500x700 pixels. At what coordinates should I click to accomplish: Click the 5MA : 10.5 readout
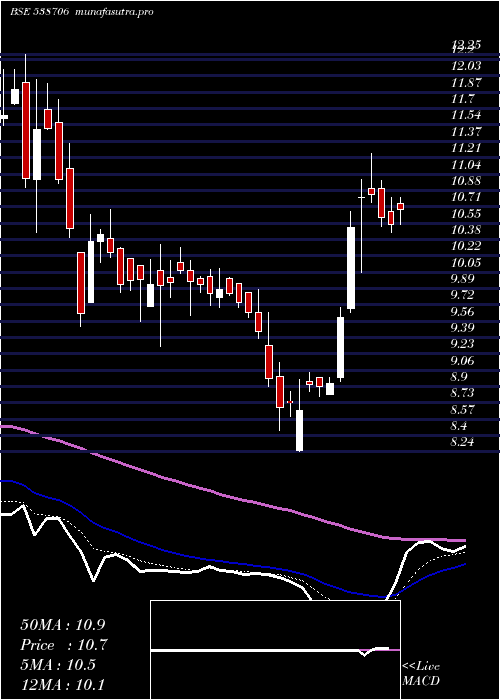pos(58,665)
